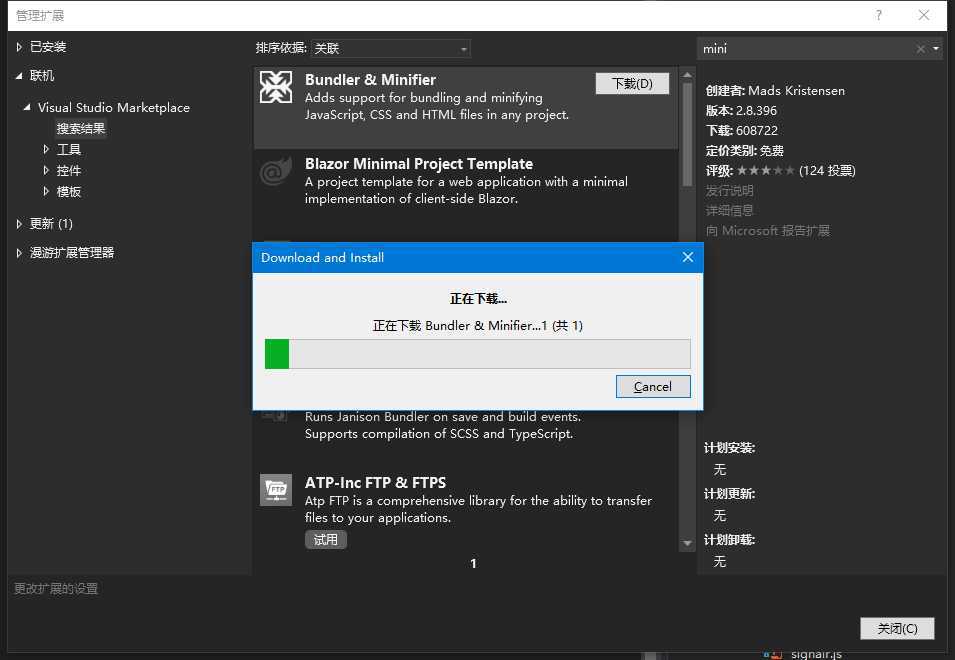The height and width of the screenshot is (660, 955).
Task: Click the 计划卸载 heading
Action: tap(730, 539)
